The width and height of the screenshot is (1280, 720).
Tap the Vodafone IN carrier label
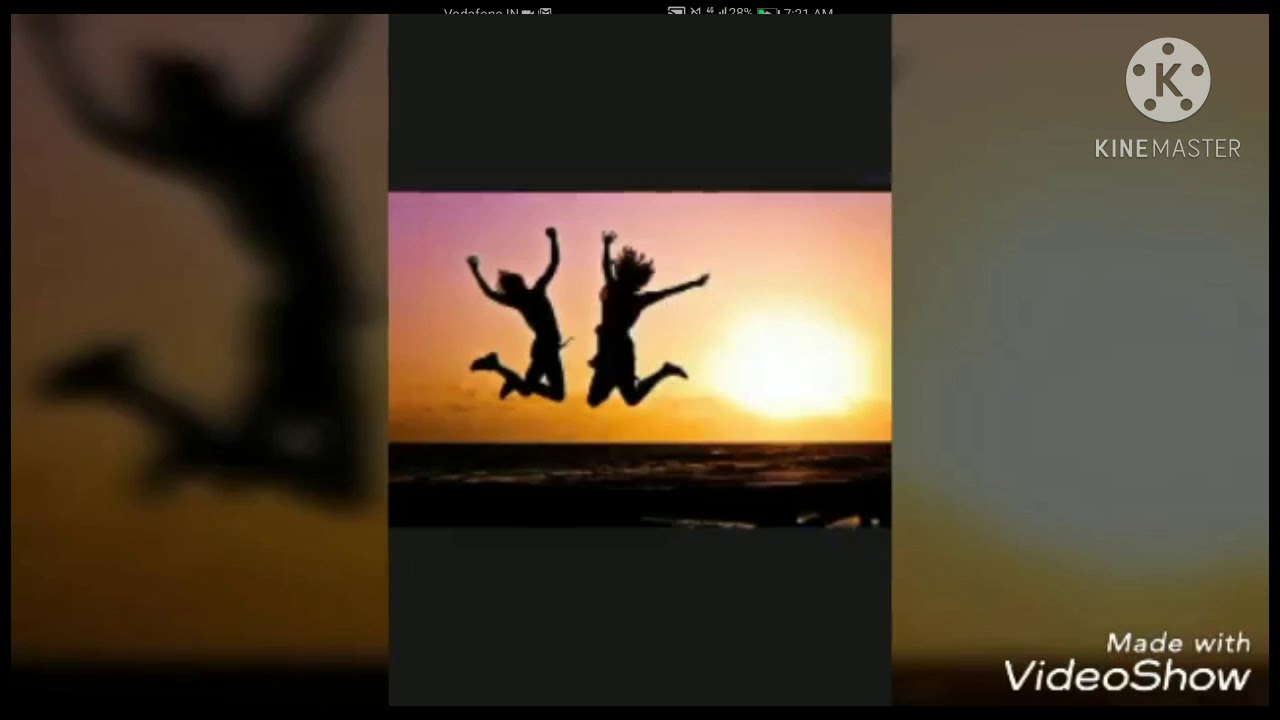pos(480,13)
